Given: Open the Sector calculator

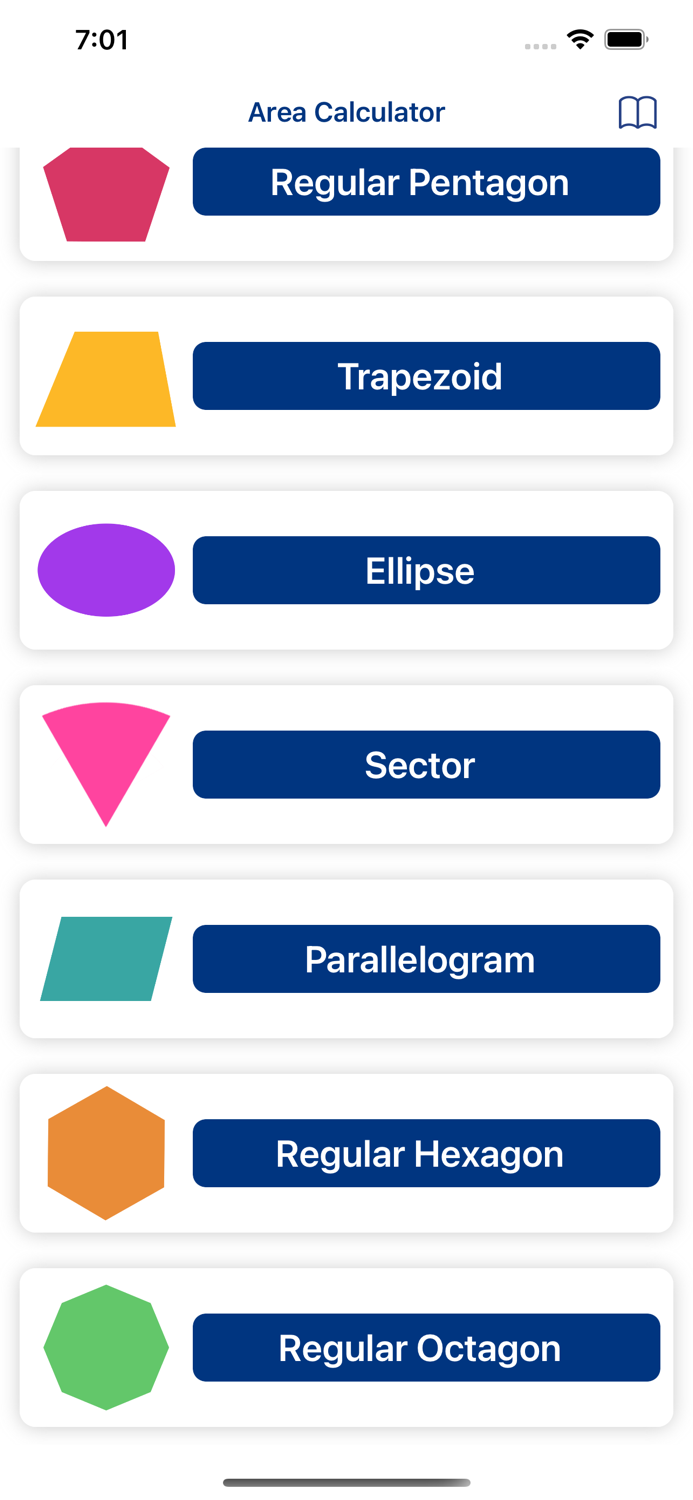Looking at the screenshot, I should (426, 764).
